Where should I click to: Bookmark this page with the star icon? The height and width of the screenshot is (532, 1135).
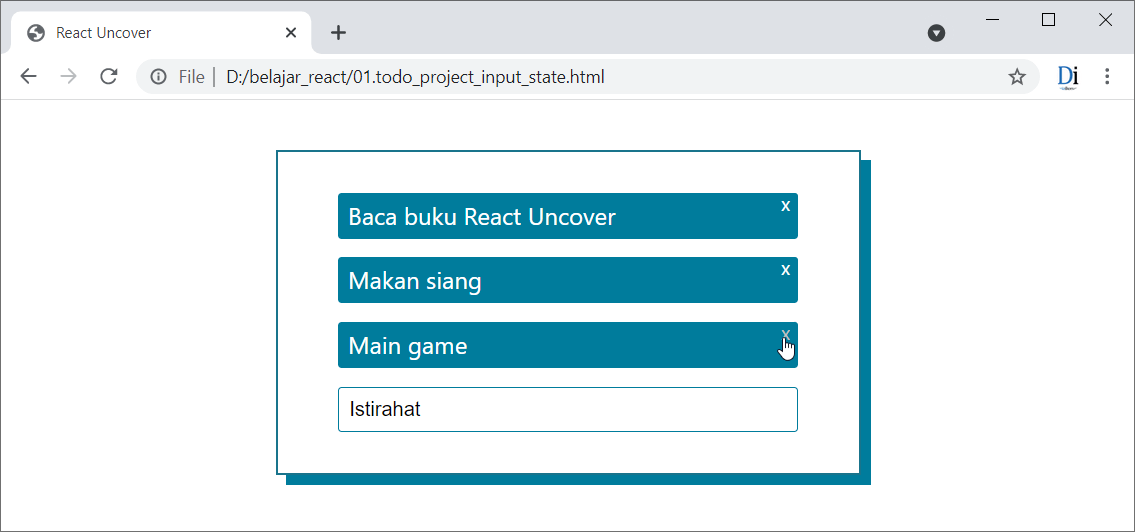1017,77
